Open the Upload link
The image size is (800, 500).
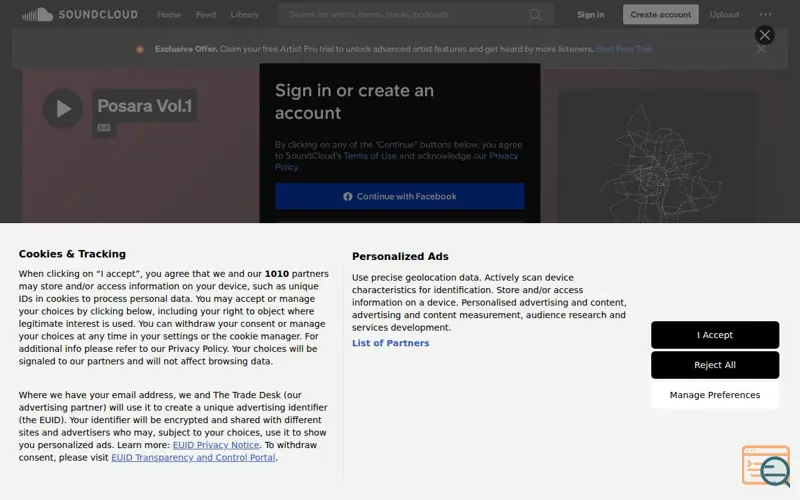click(724, 15)
